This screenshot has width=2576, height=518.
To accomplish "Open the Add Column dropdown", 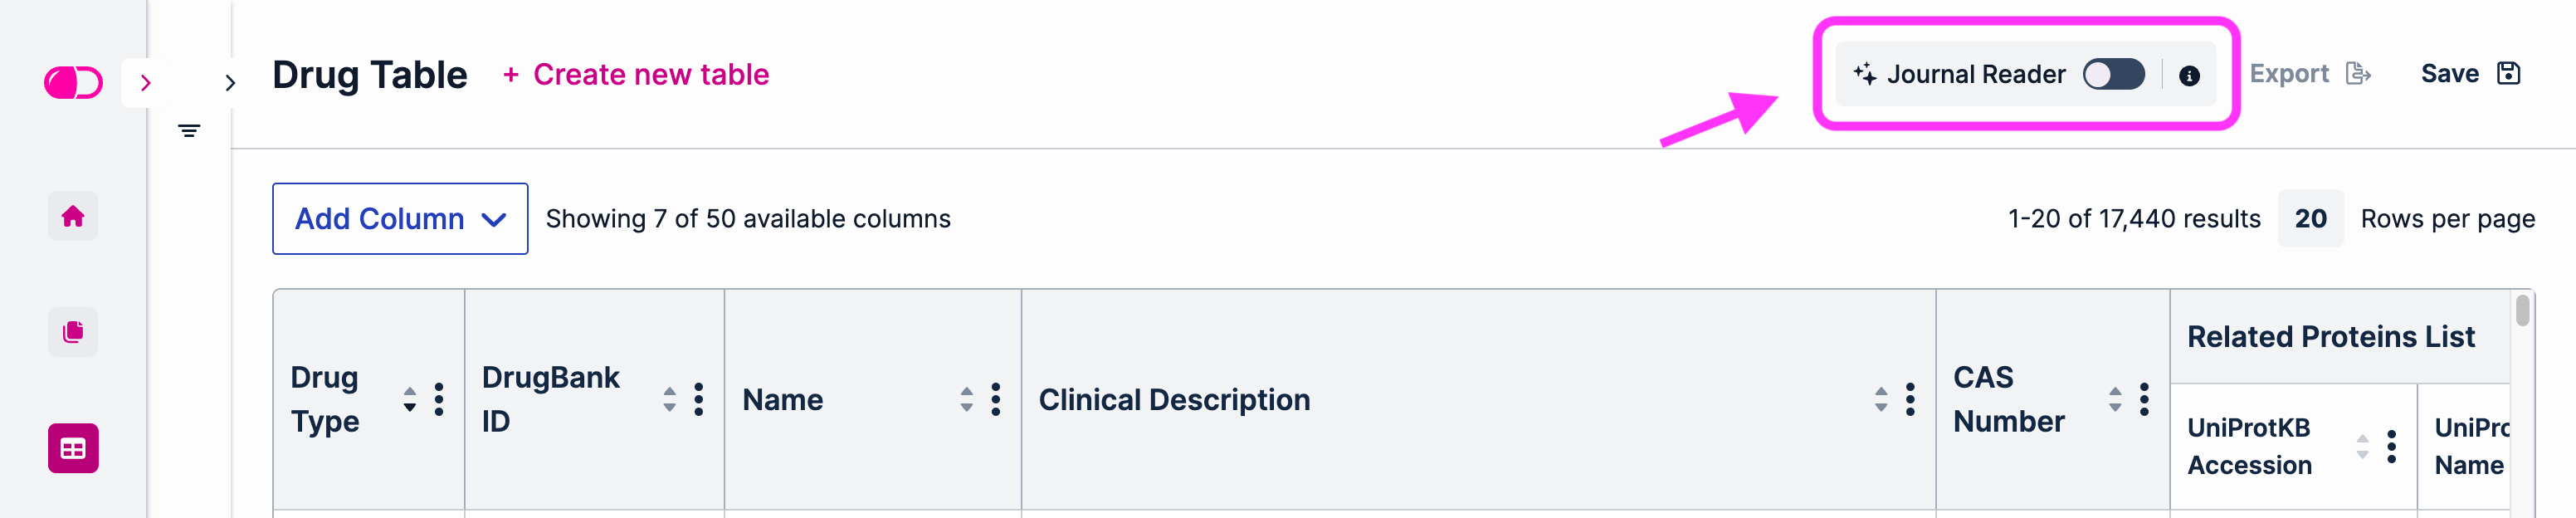I will [400, 218].
